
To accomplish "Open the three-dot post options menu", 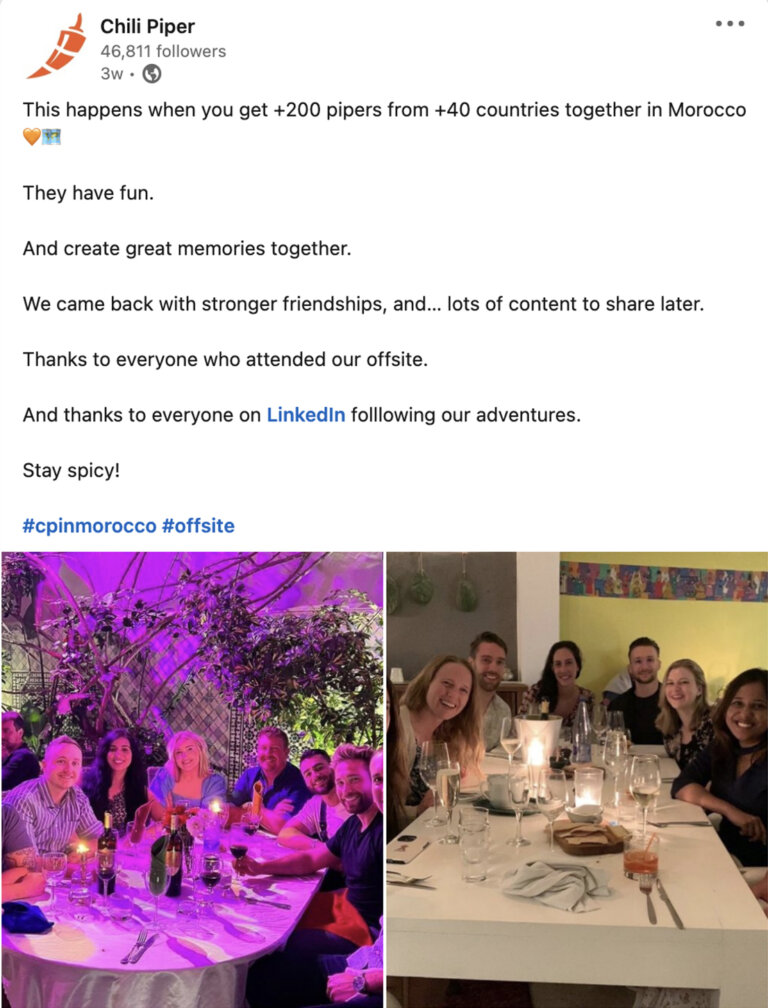I will (x=730, y=24).
